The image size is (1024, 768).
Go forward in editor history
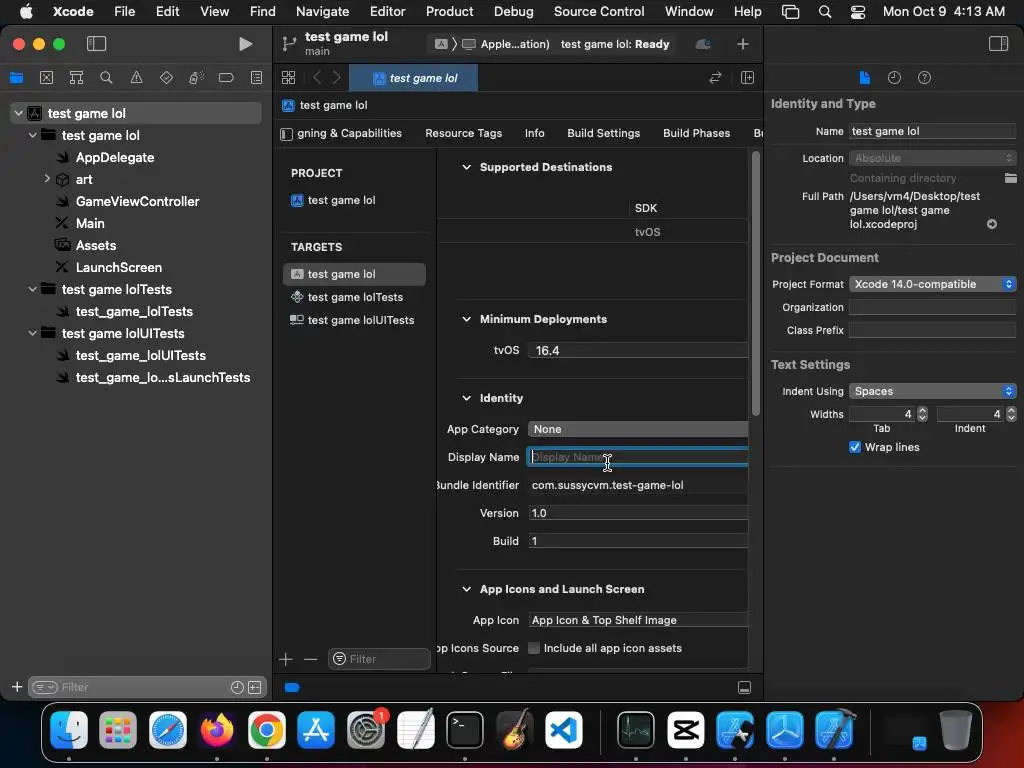[x=336, y=78]
